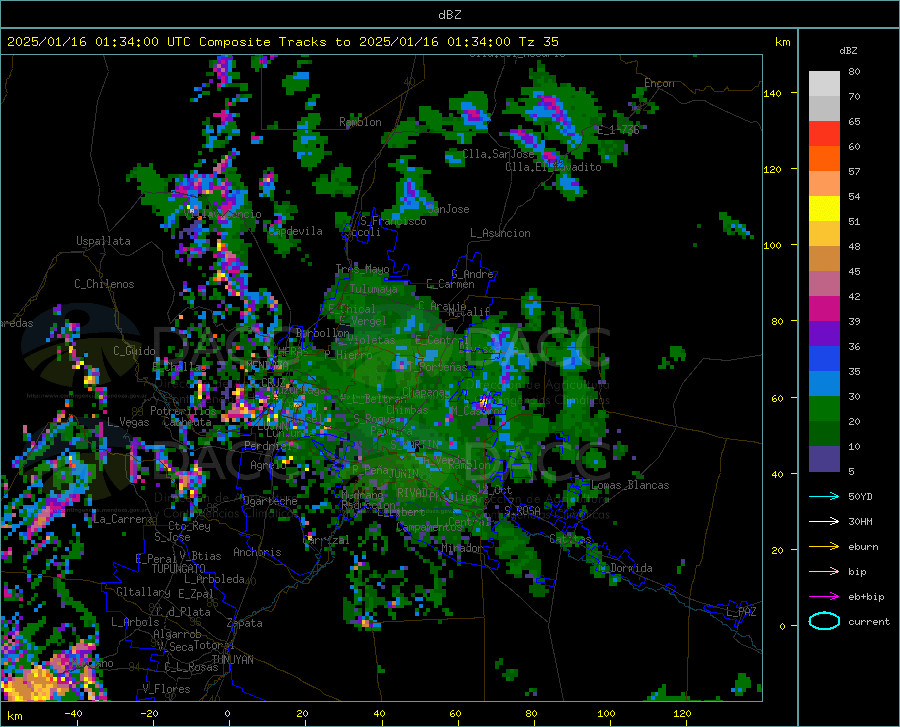Select the 35 dBZ blue swatch
900x727 pixels.
824,384
